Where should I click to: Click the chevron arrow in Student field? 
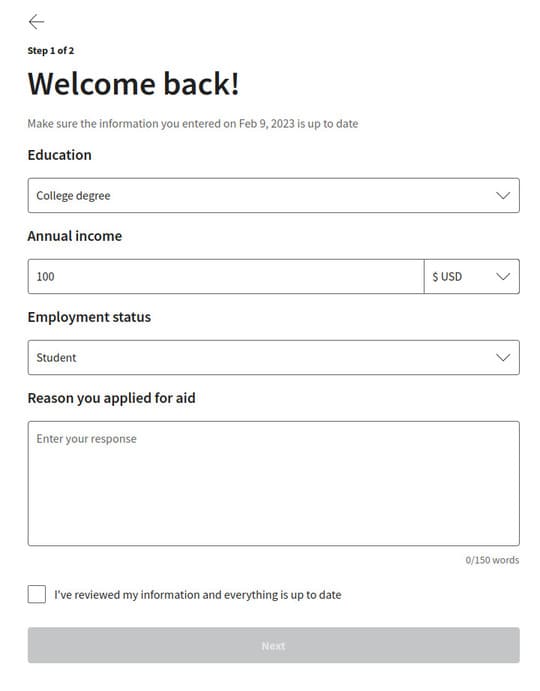click(x=503, y=357)
